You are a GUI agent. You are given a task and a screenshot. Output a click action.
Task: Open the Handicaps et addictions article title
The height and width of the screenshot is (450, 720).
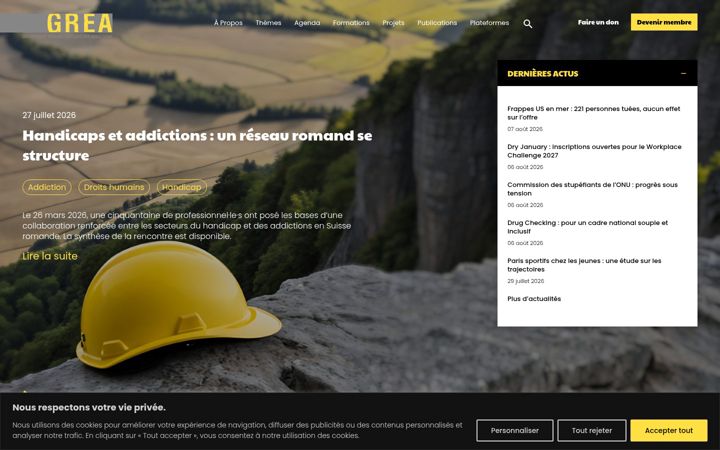click(x=197, y=145)
